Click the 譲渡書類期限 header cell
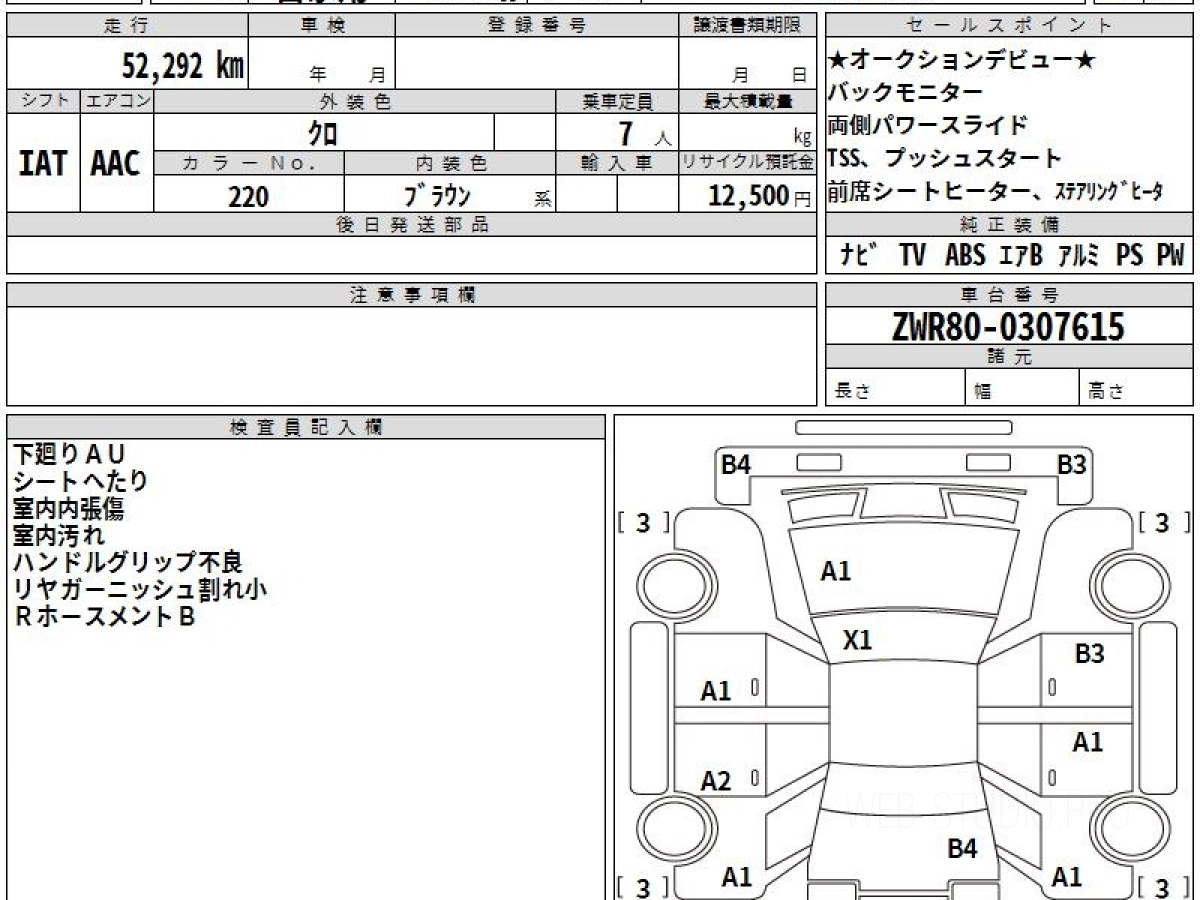This screenshot has height=900, width=1200. coord(747,27)
